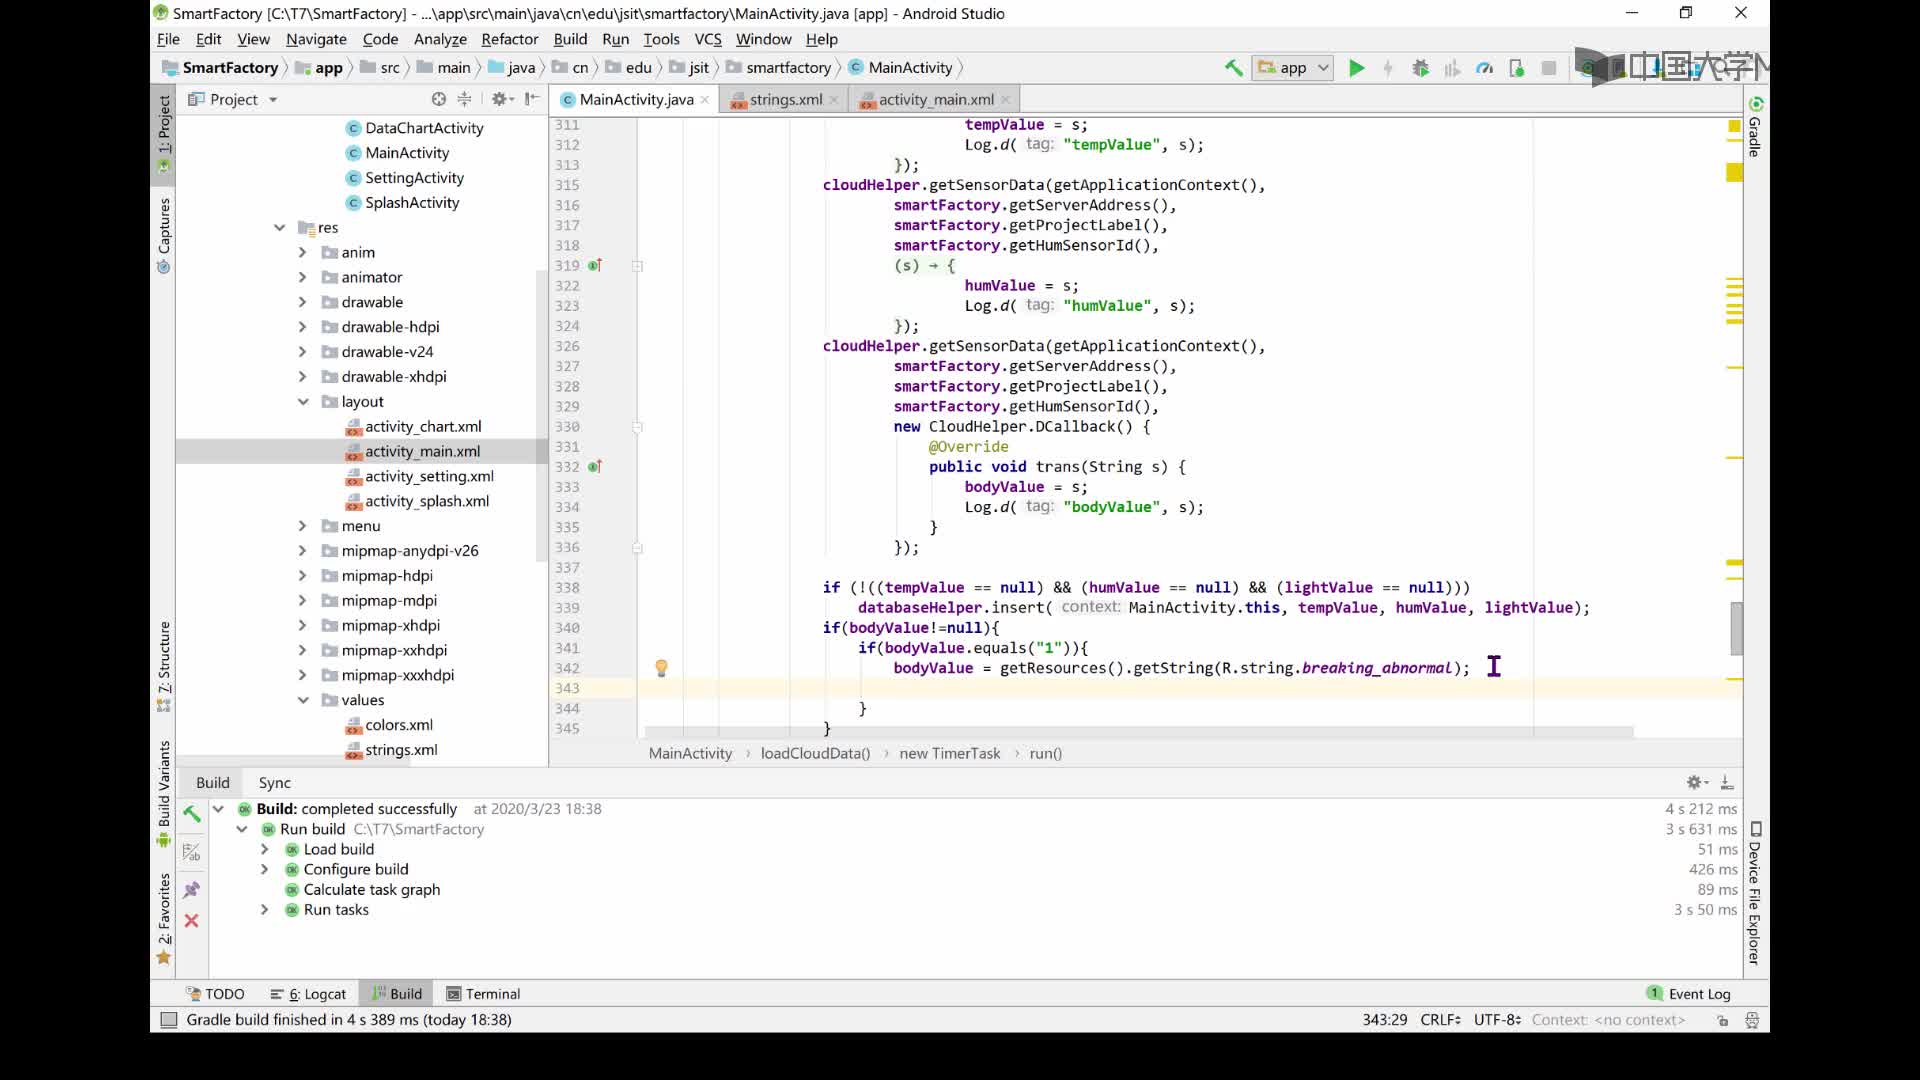The width and height of the screenshot is (1920, 1080).
Task: Expand the mipmap-hdpi folder
Action: (x=303, y=576)
